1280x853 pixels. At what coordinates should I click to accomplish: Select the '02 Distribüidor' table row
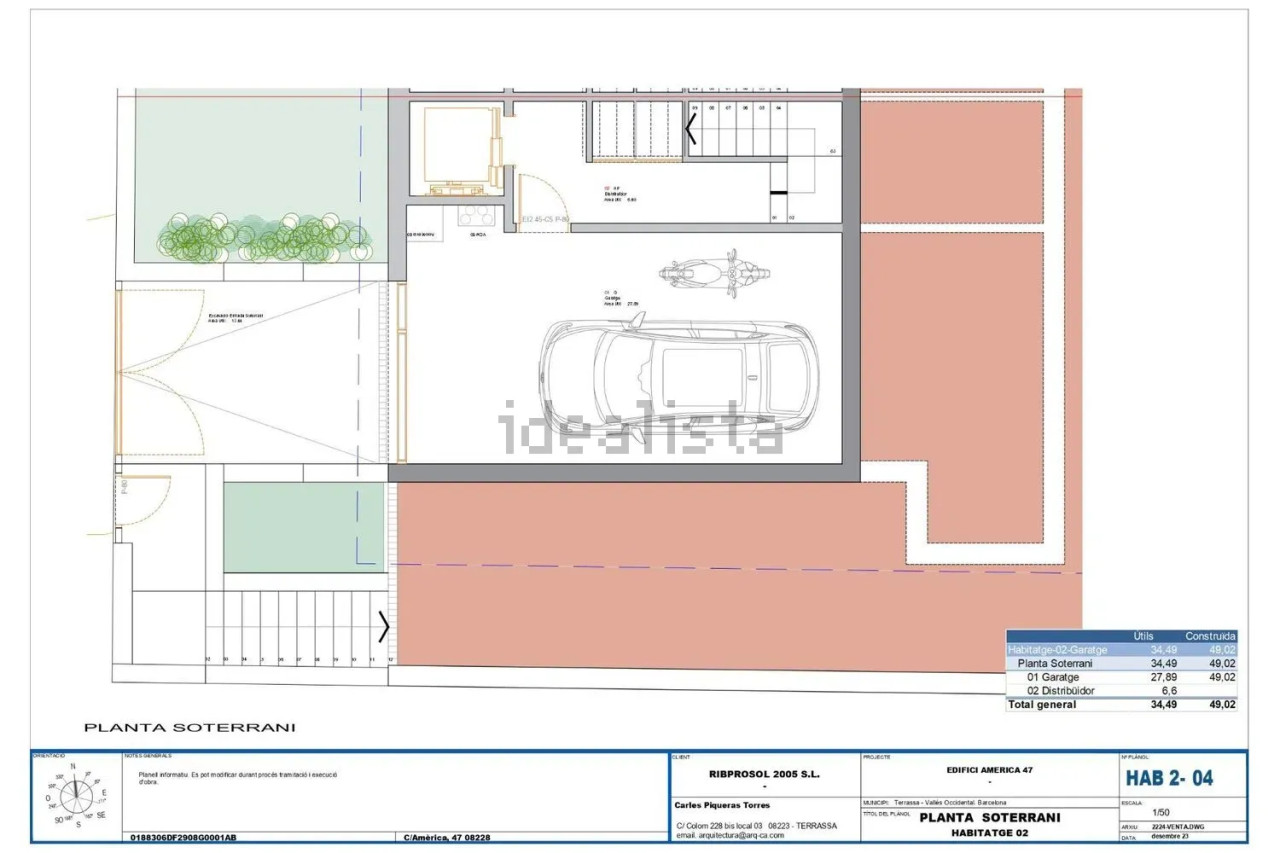tap(1121, 690)
